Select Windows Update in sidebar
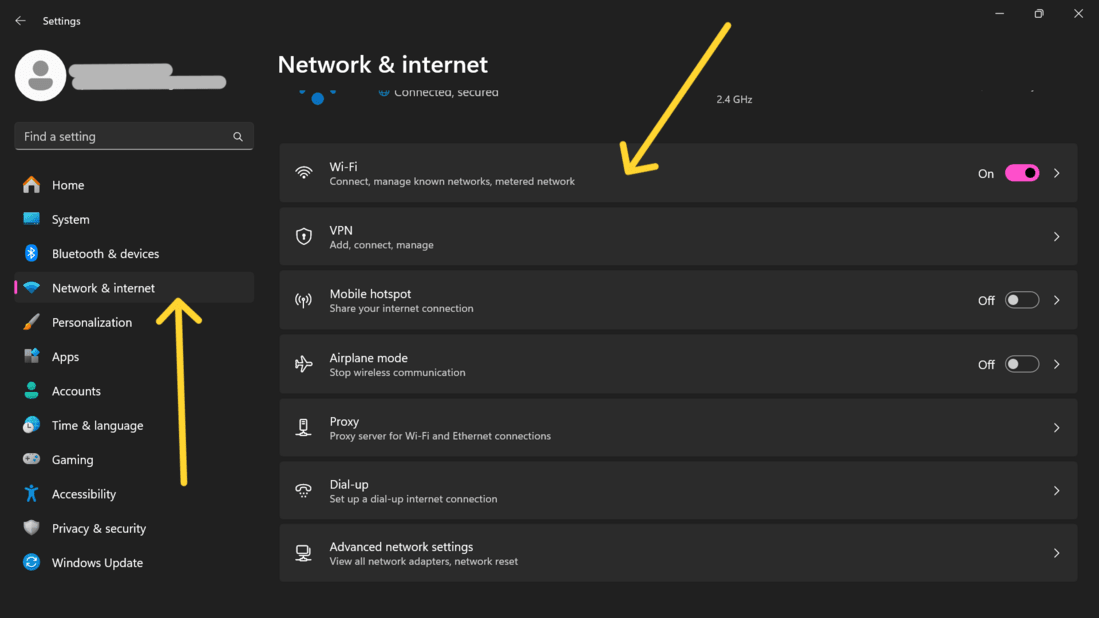 point(97,563)
